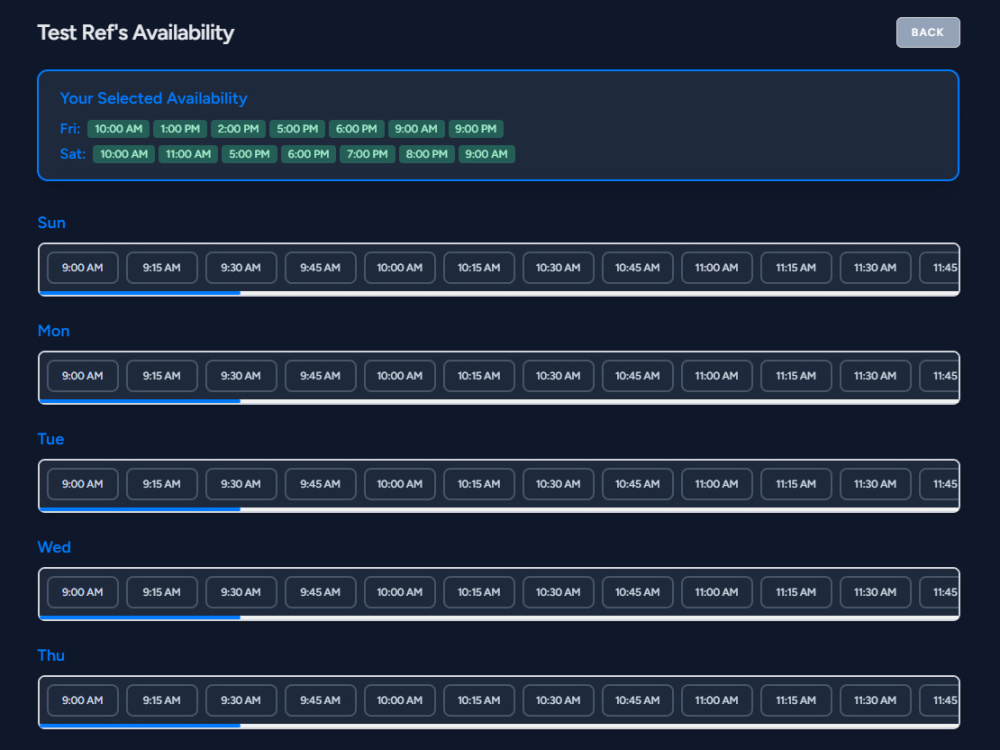Toggle Mon 11:30 AM slot

click(875, 376)
